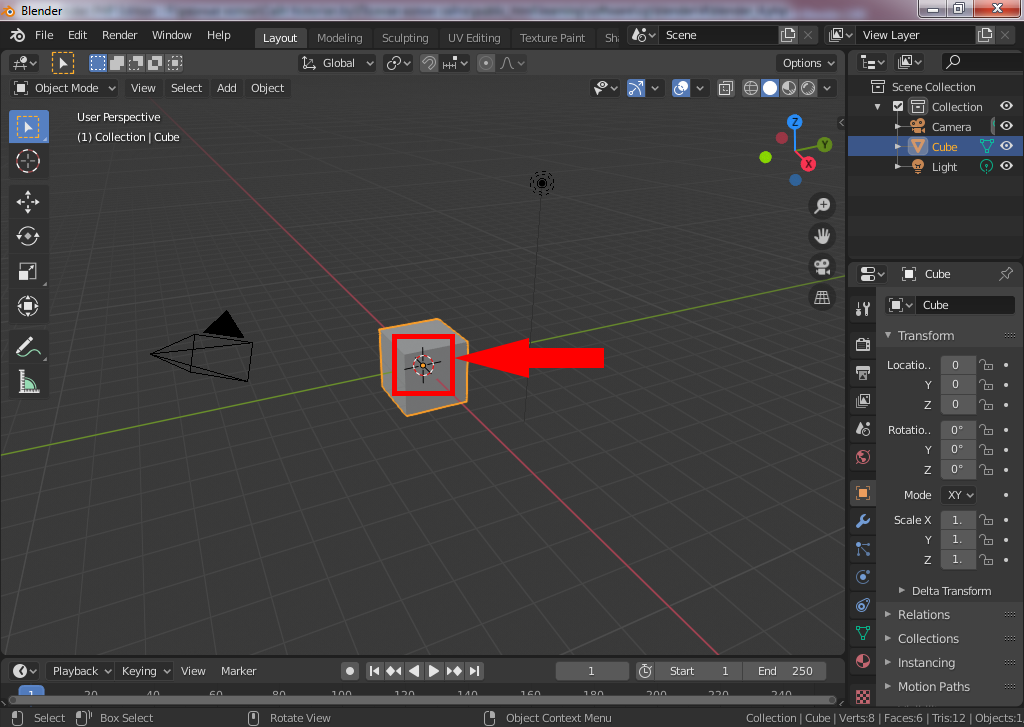Toggle visibility of Light object
Screen dimensions: 1024x727
pyautogui.click(x=1006, y=167)
